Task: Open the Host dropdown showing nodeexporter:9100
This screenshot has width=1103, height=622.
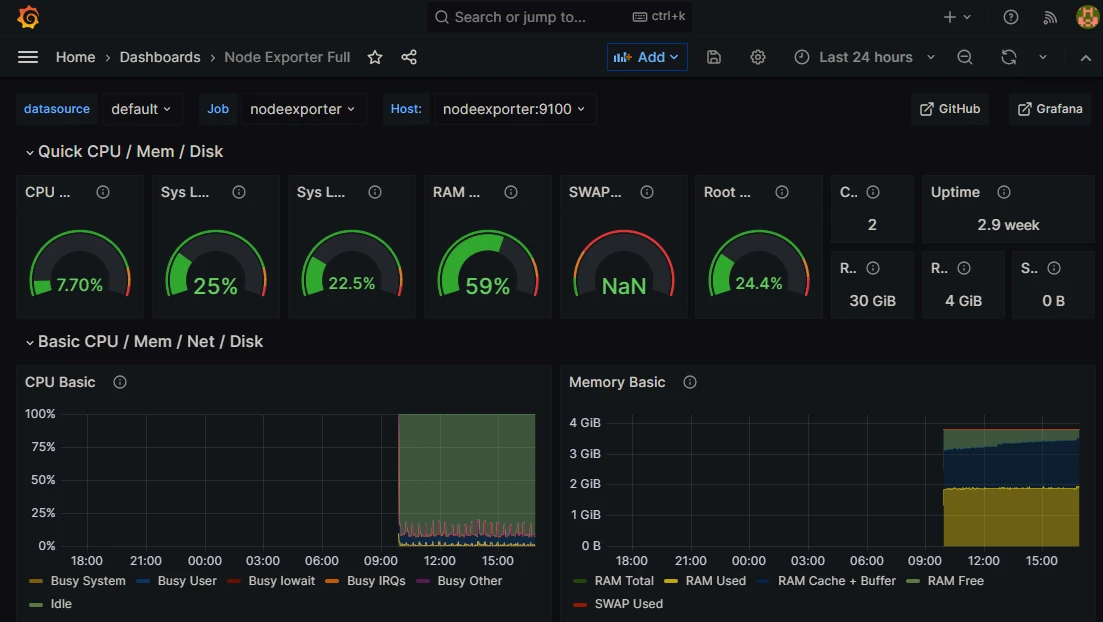Action: (x=514, y=109)
